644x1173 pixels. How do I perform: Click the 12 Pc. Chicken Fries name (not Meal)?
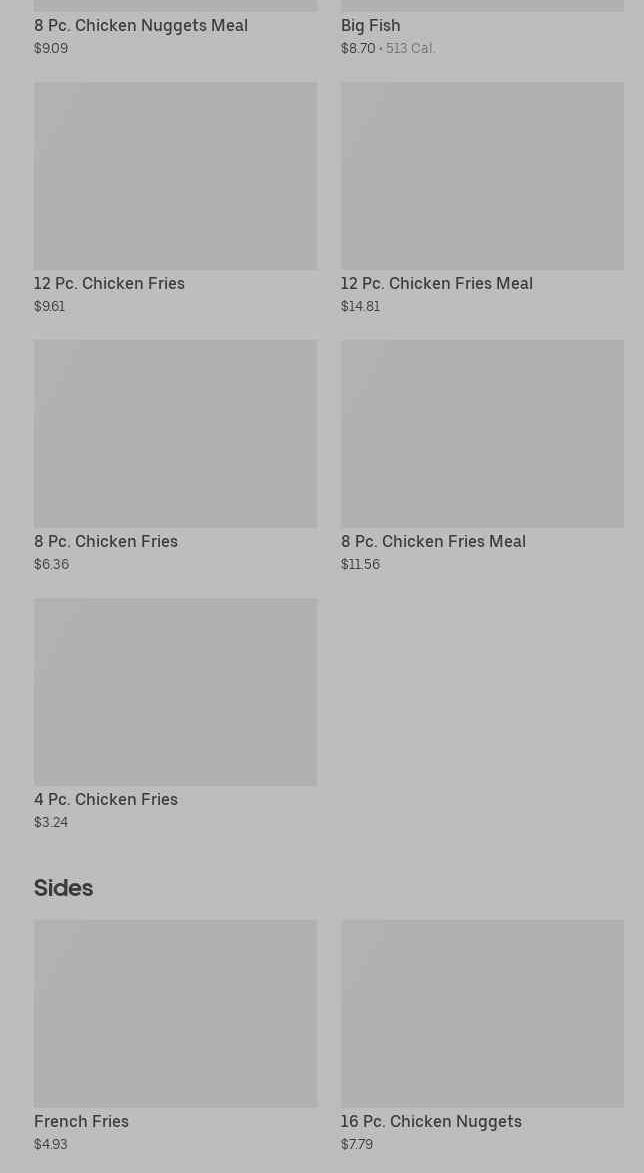pos(109,283)
